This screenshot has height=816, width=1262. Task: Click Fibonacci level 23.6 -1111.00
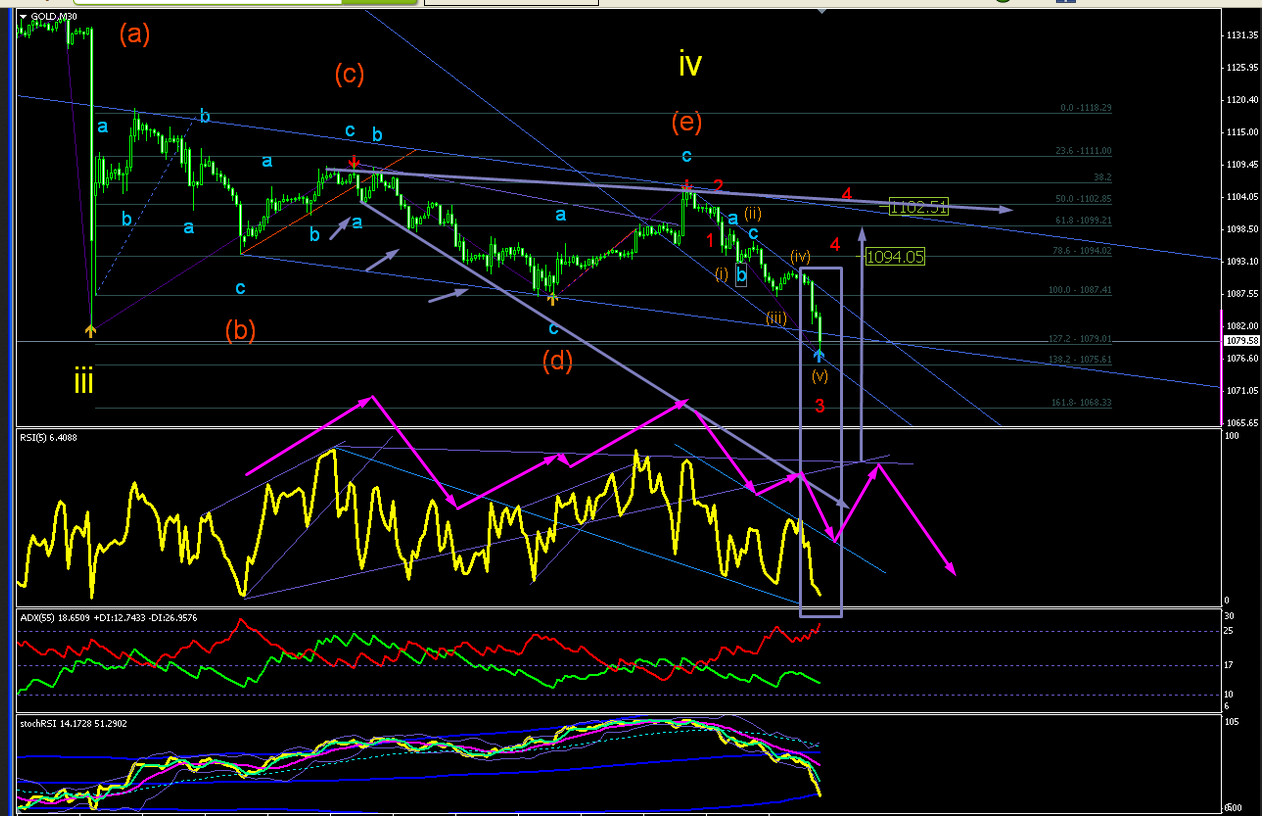[1083, 151]
